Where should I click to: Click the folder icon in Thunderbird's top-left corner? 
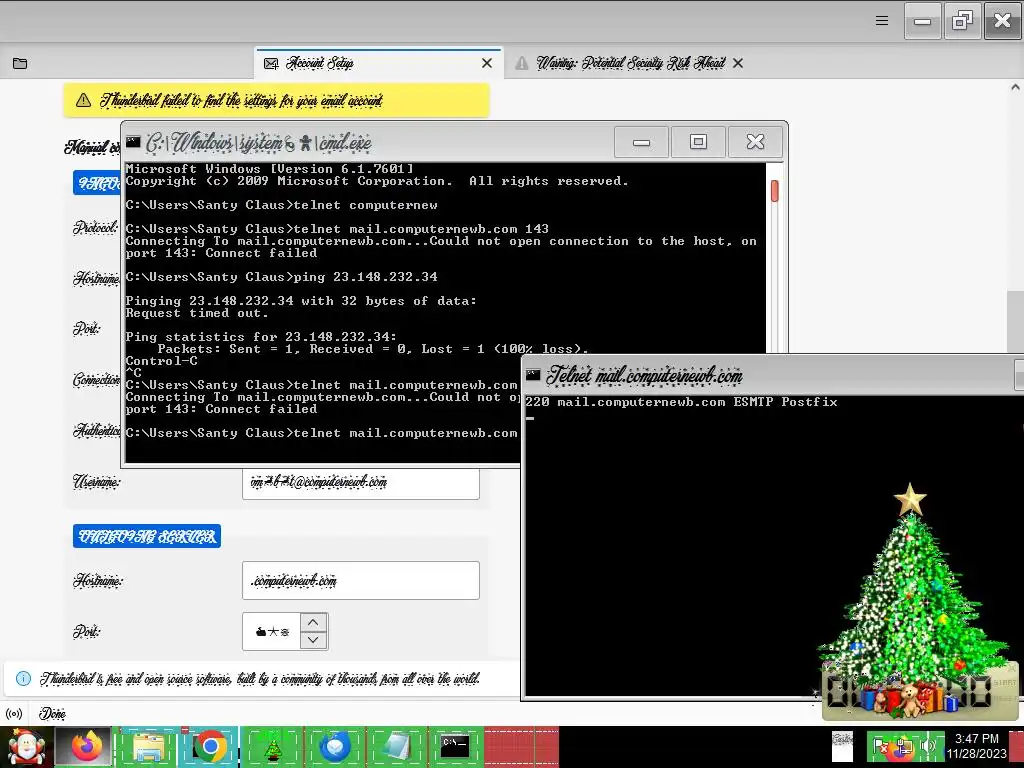pyautogui.click(x=20, y=63)
